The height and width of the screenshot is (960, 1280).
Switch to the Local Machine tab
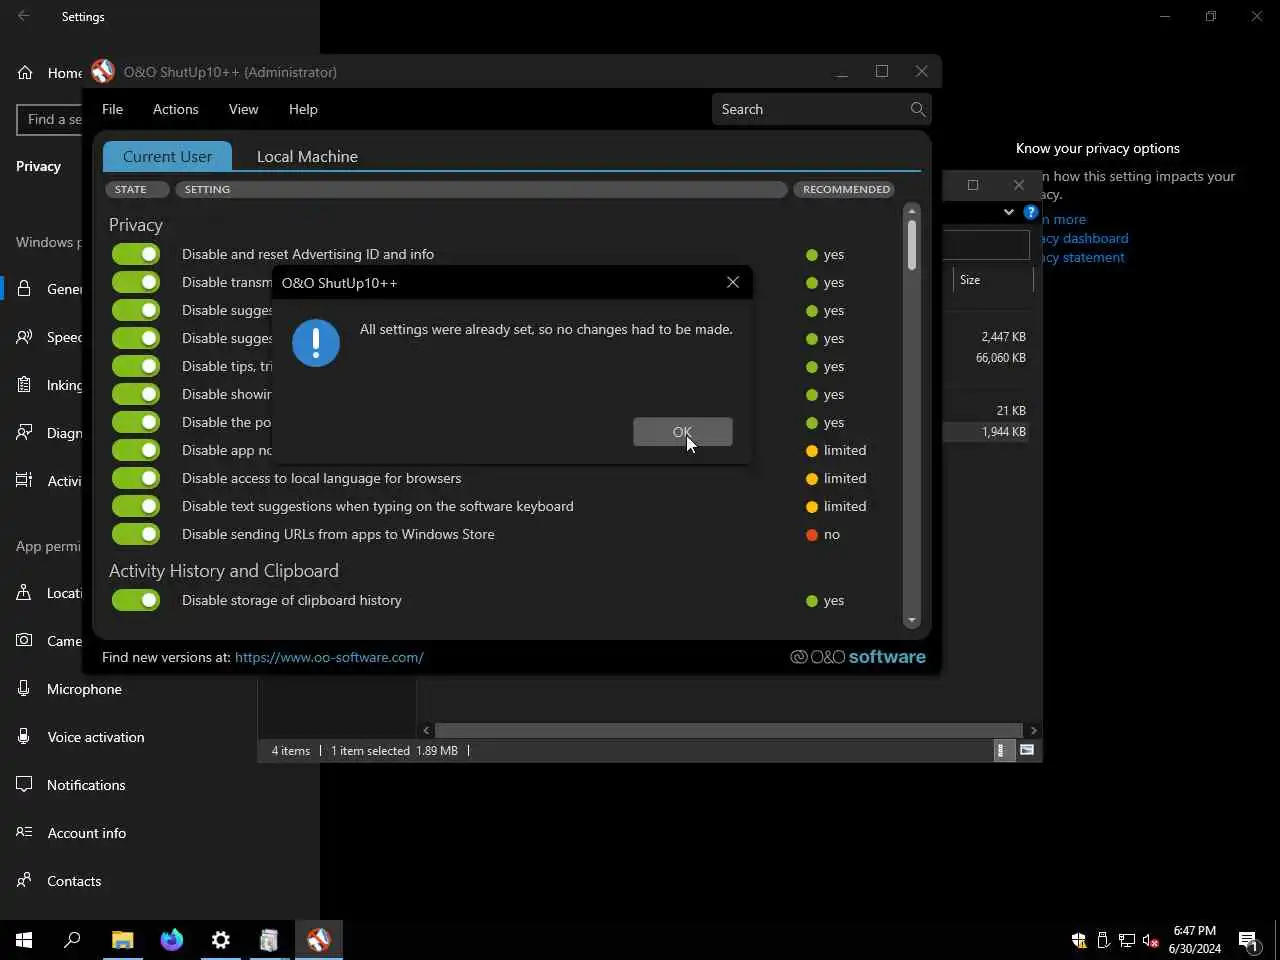[x=307, y=156]
